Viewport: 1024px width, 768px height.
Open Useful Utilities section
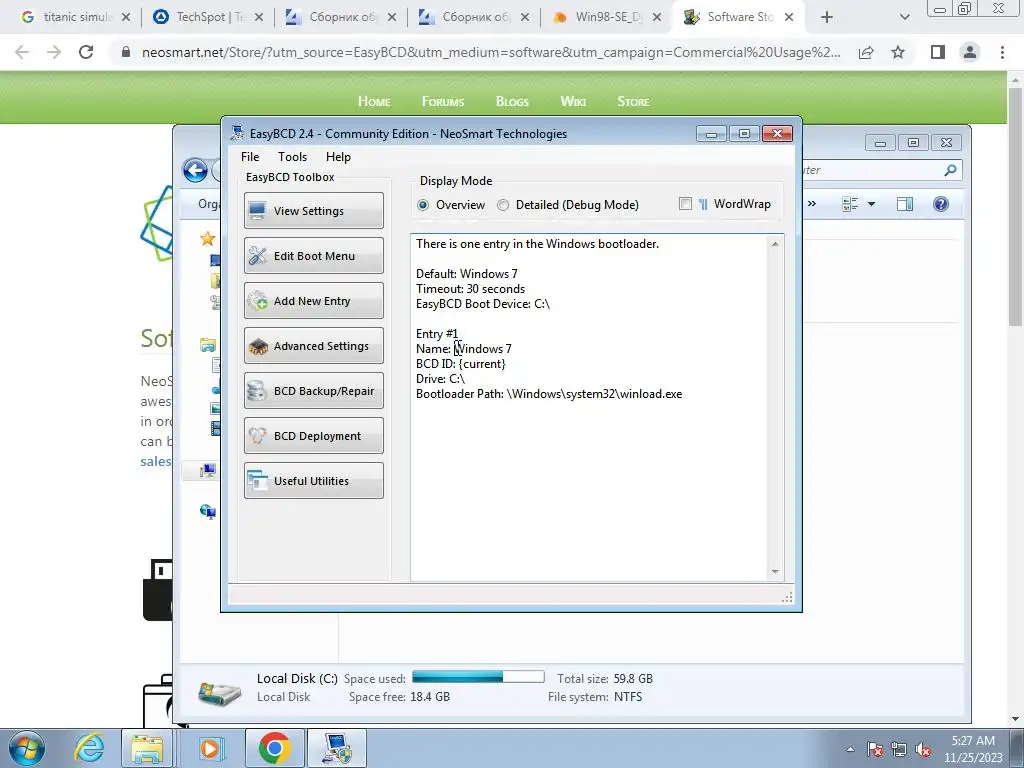tap(313, 481)
